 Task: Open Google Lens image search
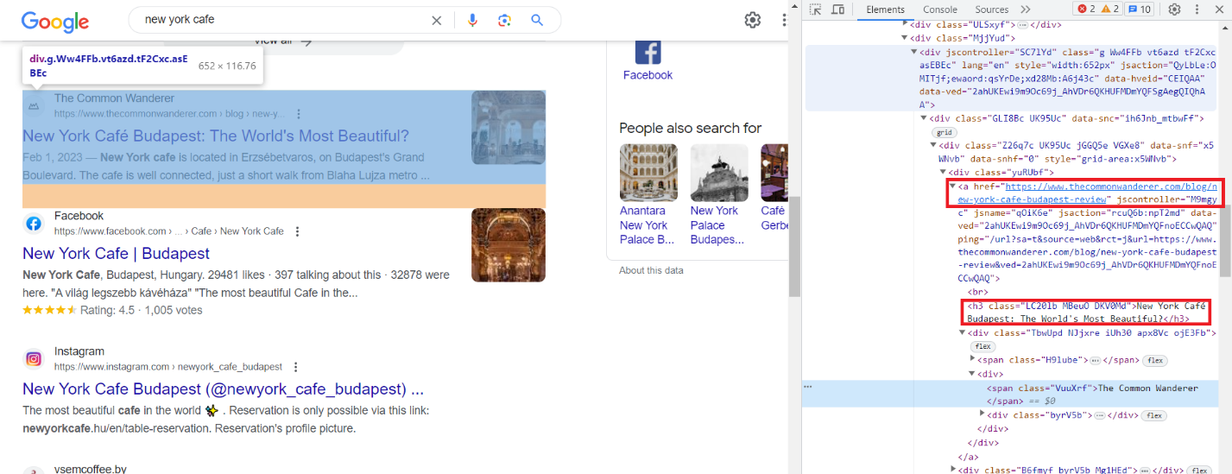505,20
